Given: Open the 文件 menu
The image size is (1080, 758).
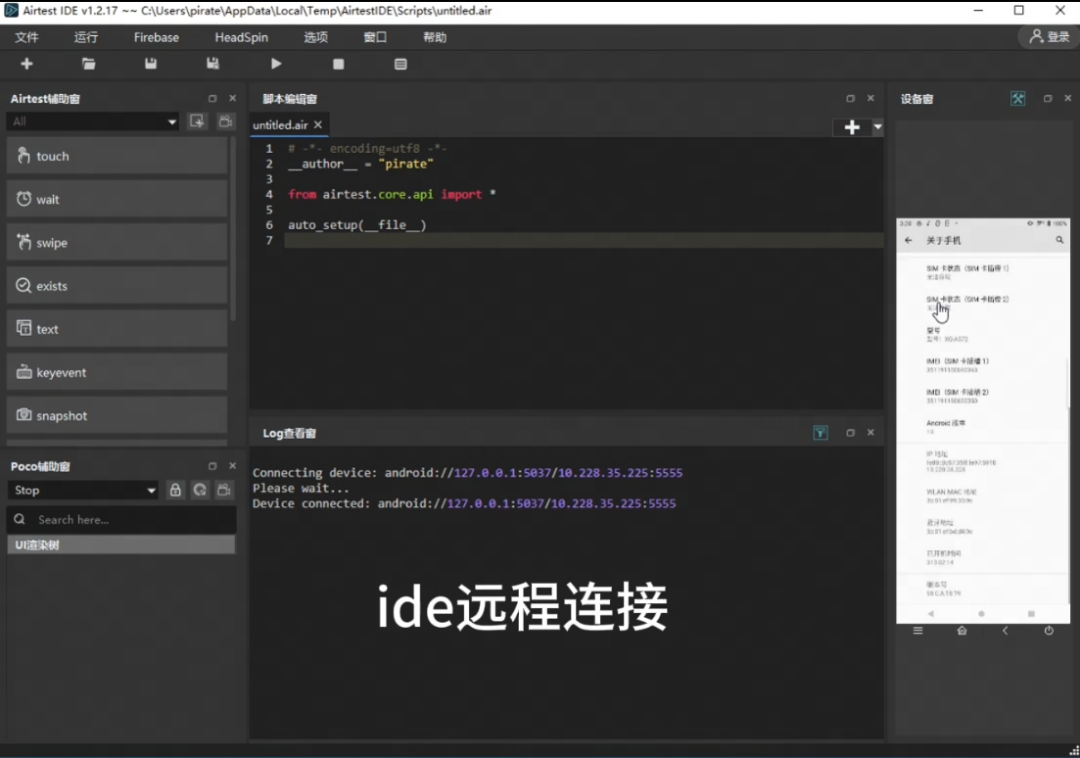Looking at the screenshot, I should (27, 37).
